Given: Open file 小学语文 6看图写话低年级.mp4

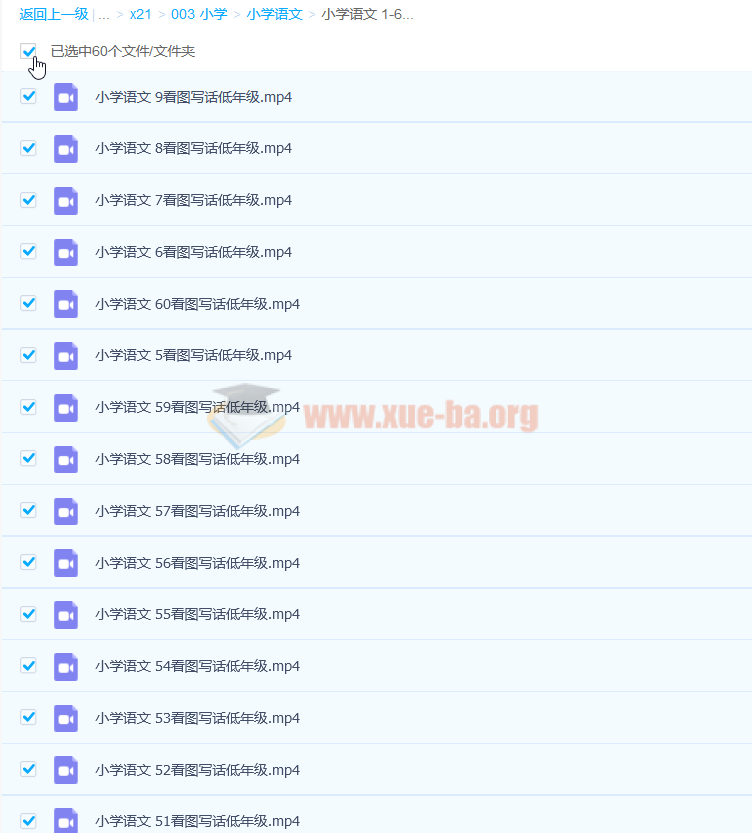Looking at the screenshot, I should 193,252.
